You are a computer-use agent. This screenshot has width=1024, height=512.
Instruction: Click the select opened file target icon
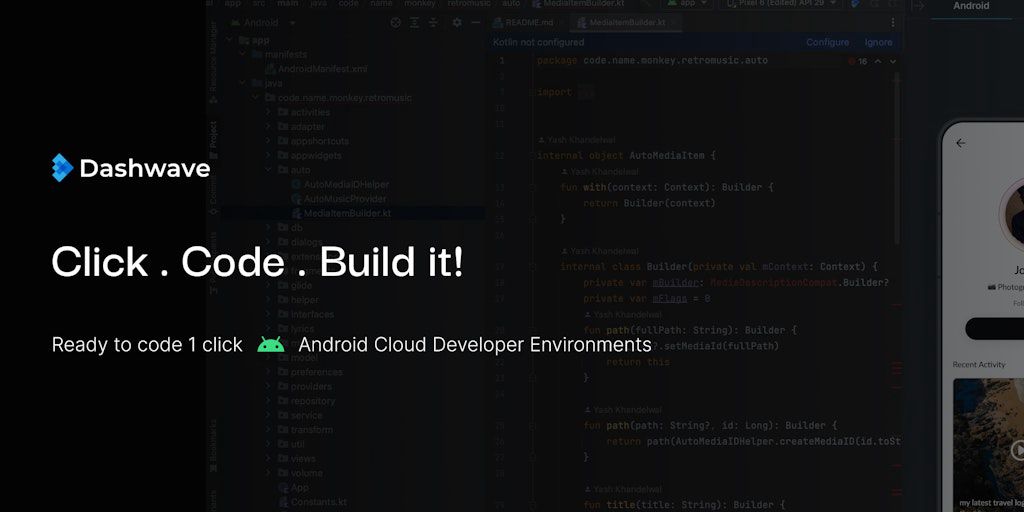396,22
